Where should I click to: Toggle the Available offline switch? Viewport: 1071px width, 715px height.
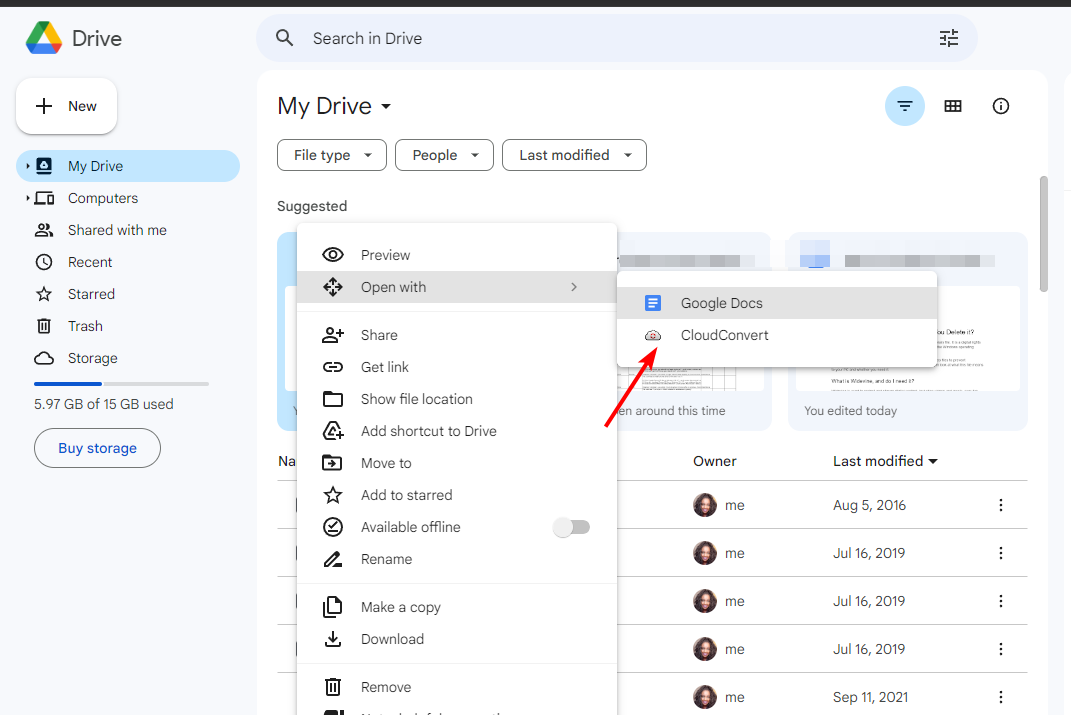click(572, 527)
